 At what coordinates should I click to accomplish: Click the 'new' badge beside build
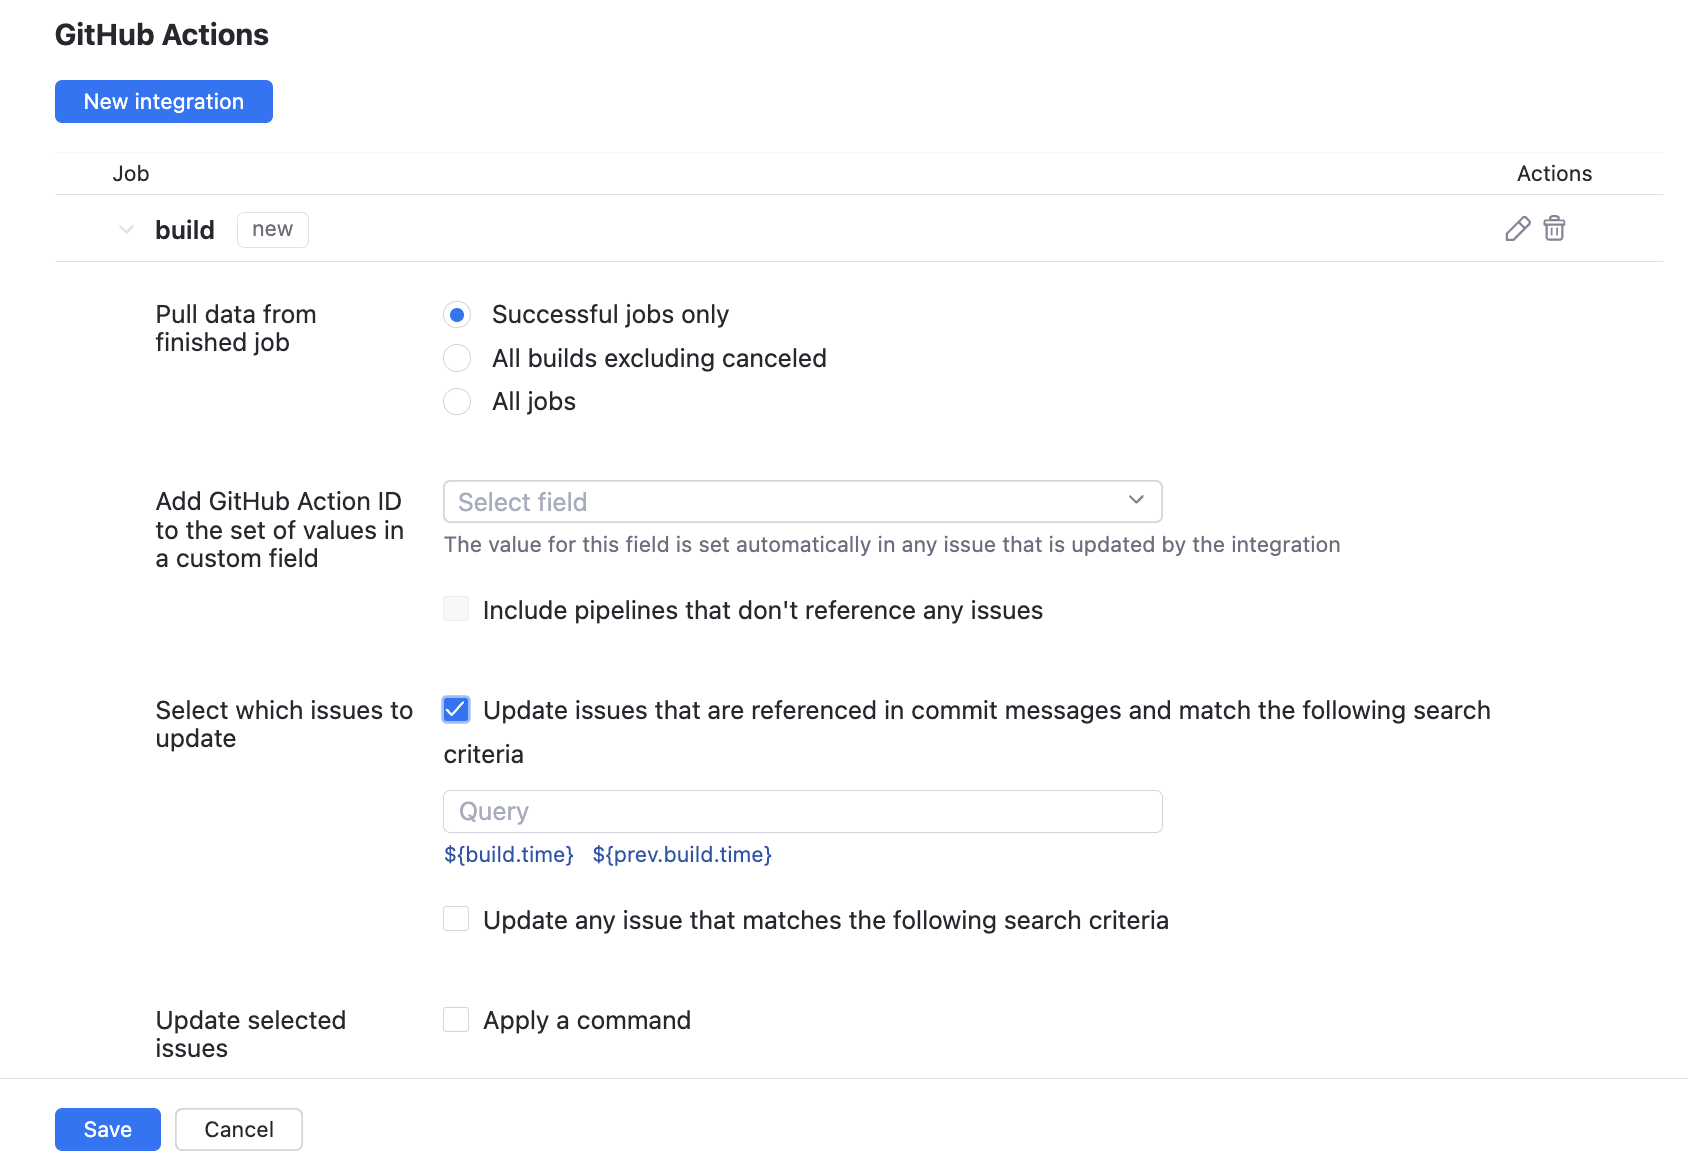[x=272, y=230]
